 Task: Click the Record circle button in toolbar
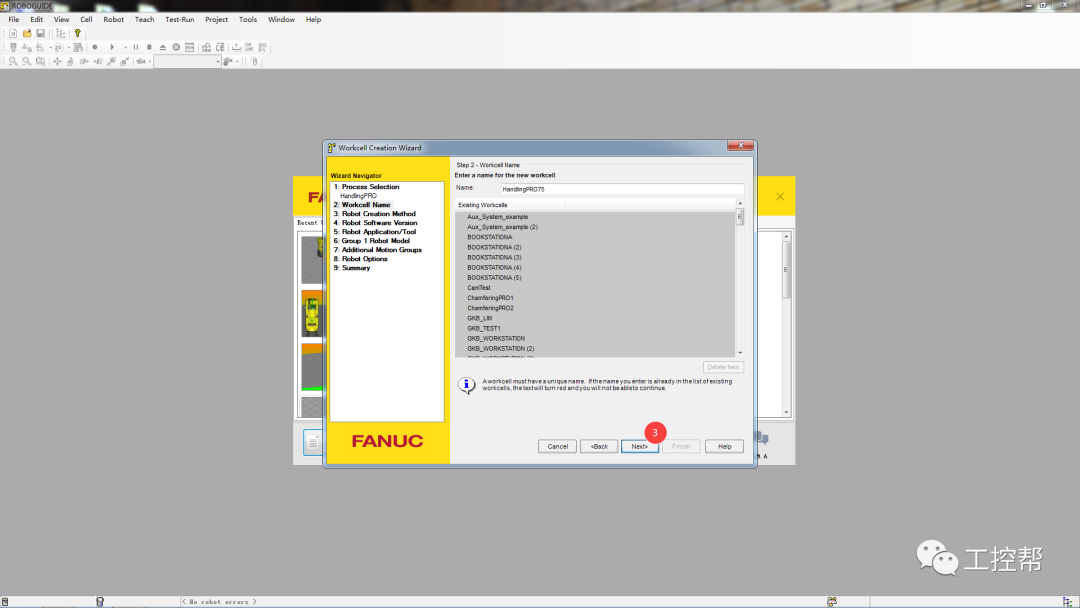click(95, 48)
